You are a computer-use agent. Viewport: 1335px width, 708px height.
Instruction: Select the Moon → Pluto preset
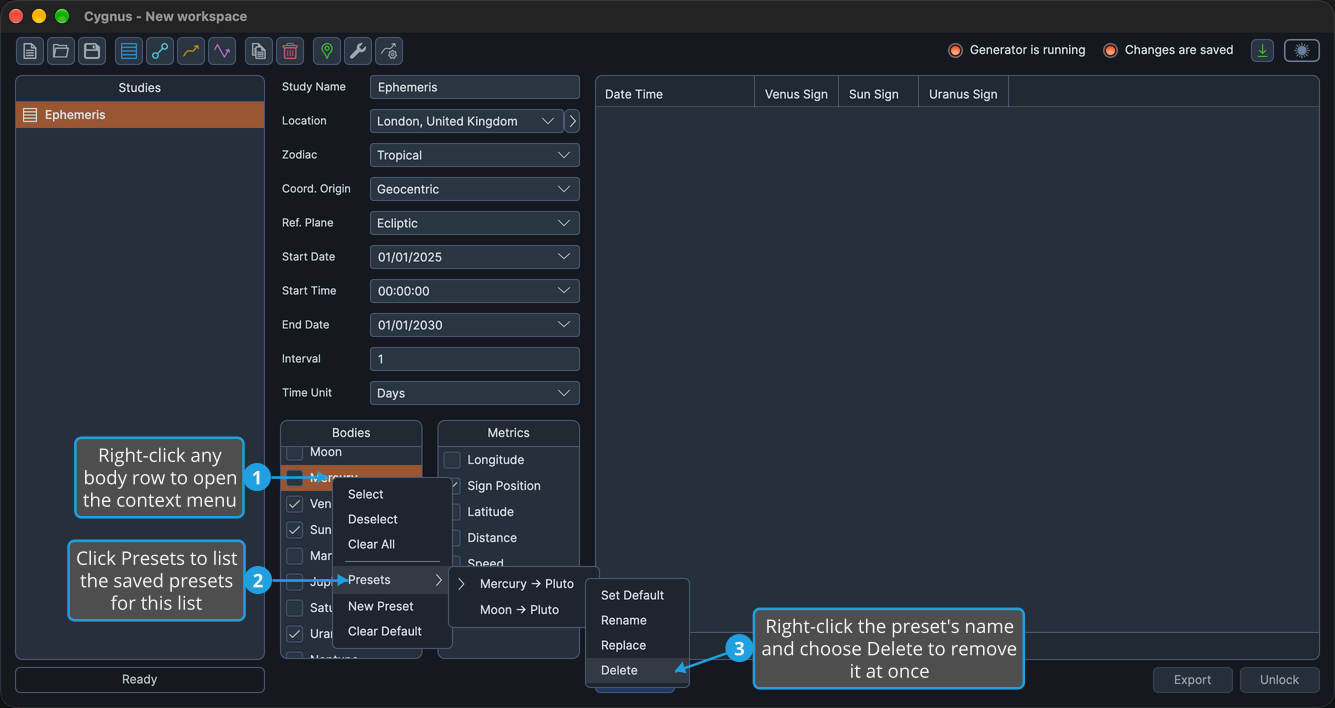517,609
